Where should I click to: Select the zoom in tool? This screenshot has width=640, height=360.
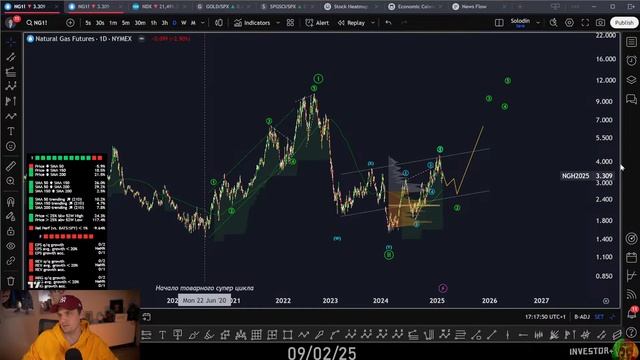point(11,181)
